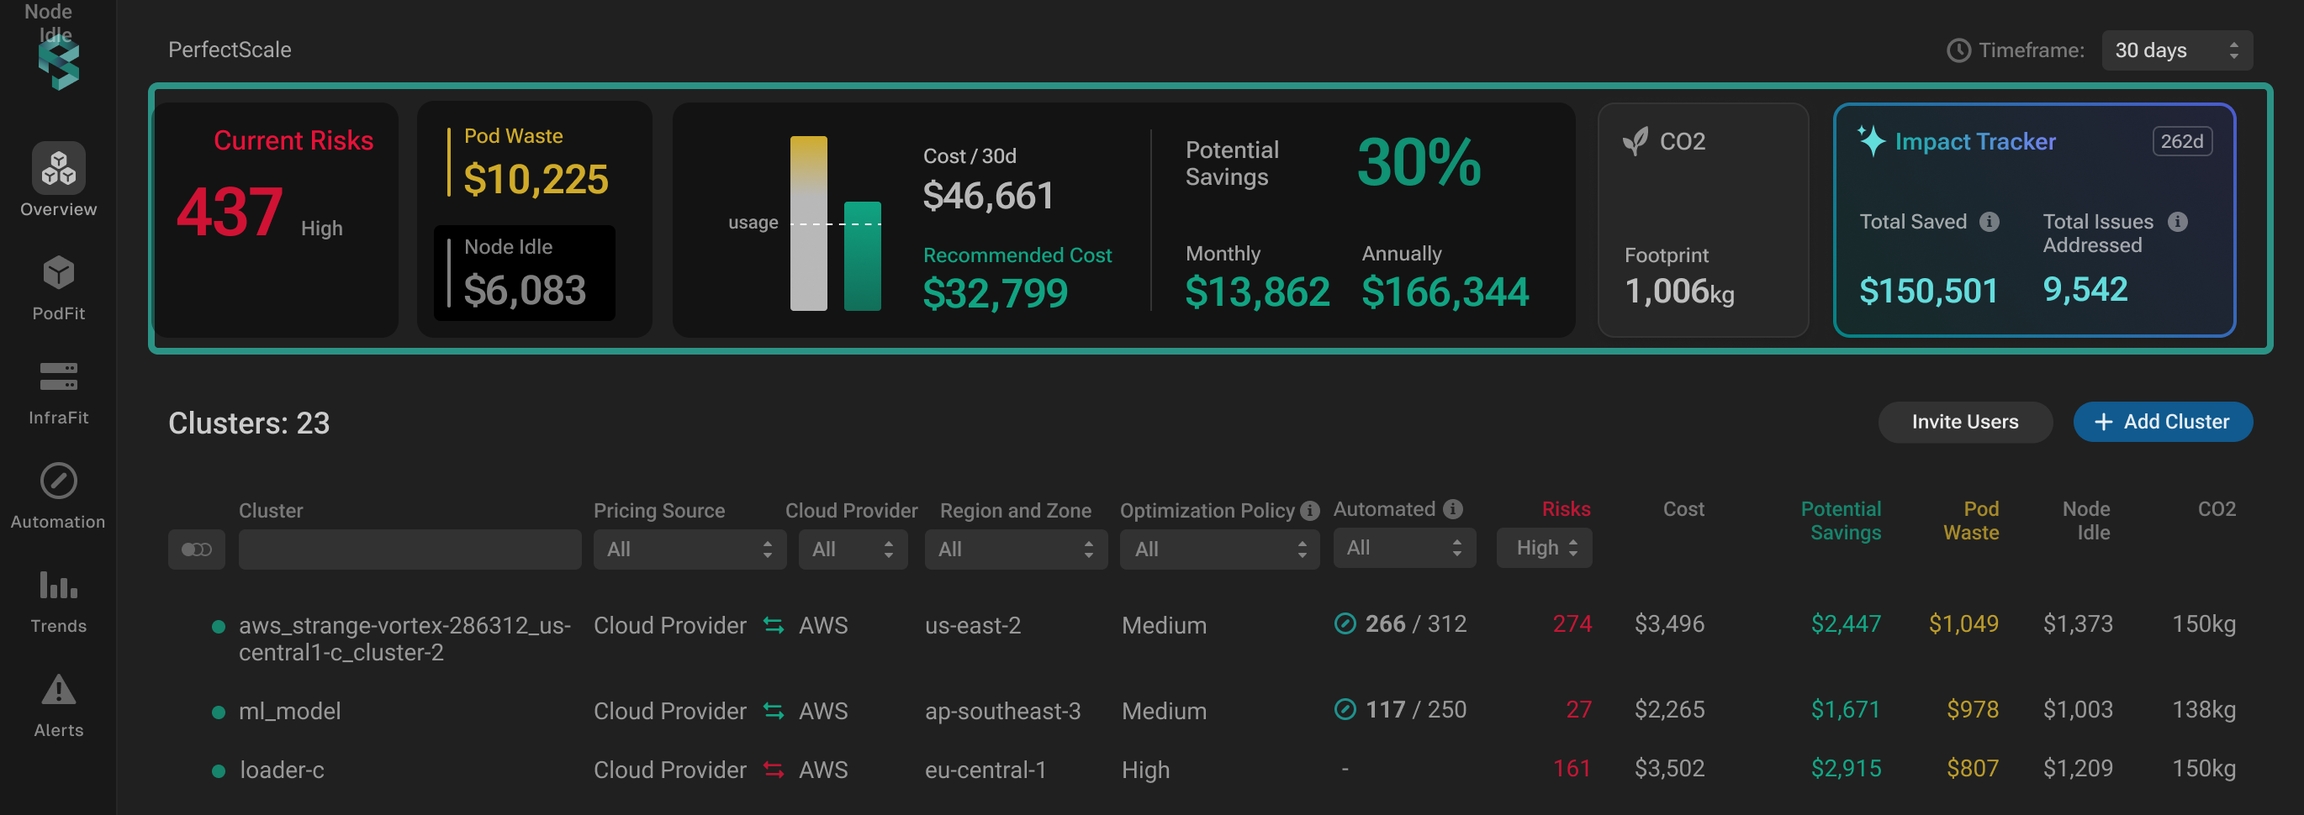Select the Node Idle cost card
Image resolution: width=2304 pixels, height=815 pixels.
click(524, 273)
